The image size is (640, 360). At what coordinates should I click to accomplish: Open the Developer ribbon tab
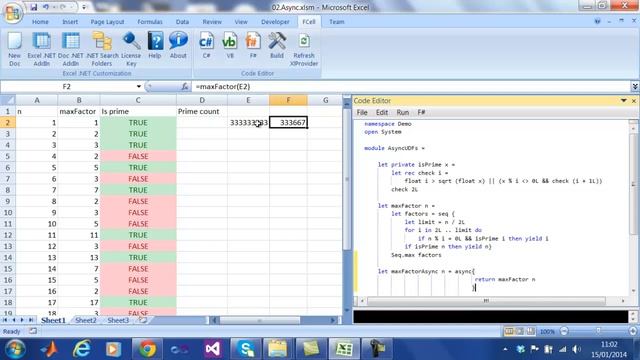[275, 22]
